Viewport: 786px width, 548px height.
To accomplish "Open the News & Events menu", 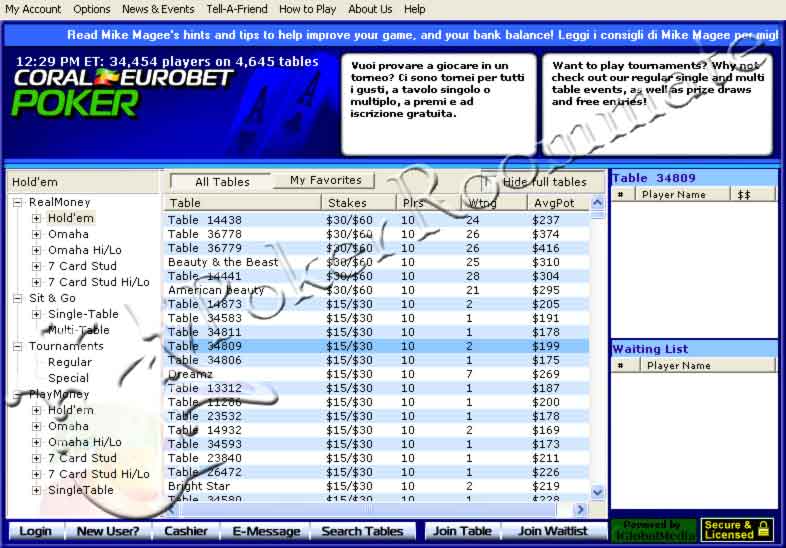I will (158, 9).
